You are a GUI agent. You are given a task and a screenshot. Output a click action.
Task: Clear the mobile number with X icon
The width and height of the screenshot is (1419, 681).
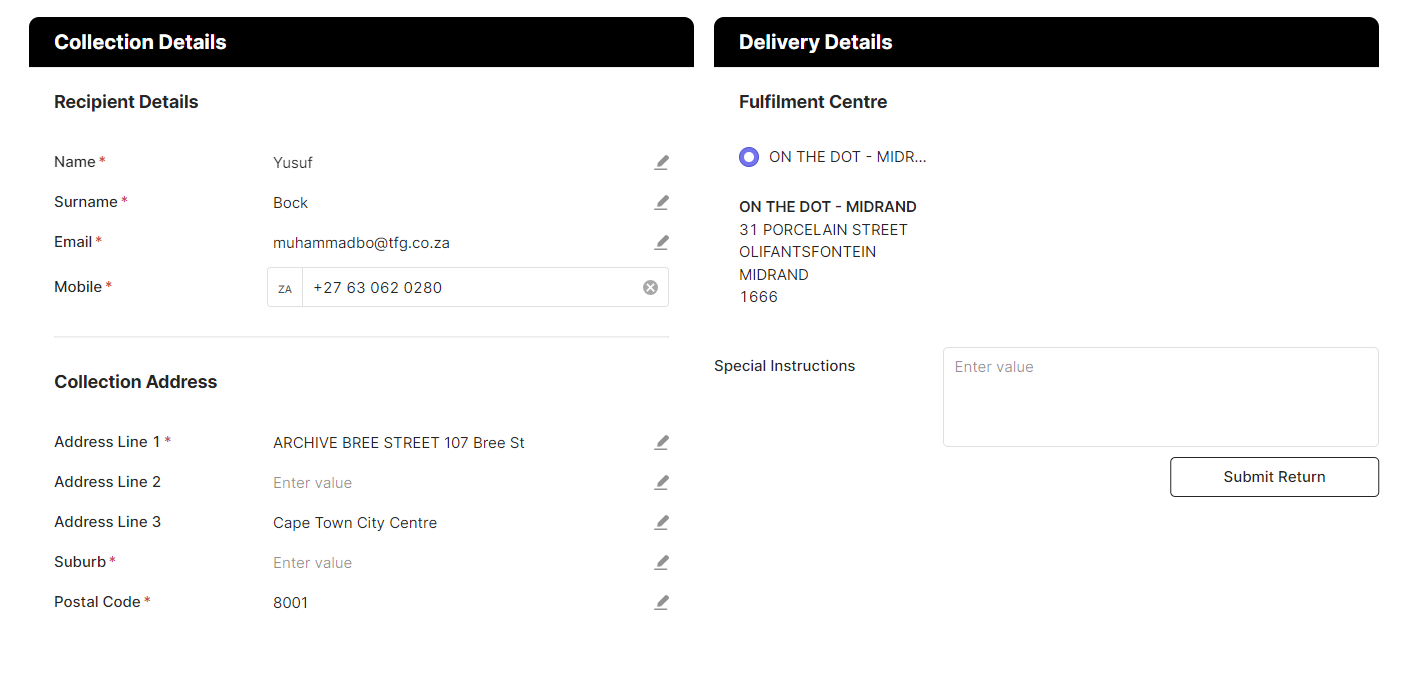click(650, 287)
